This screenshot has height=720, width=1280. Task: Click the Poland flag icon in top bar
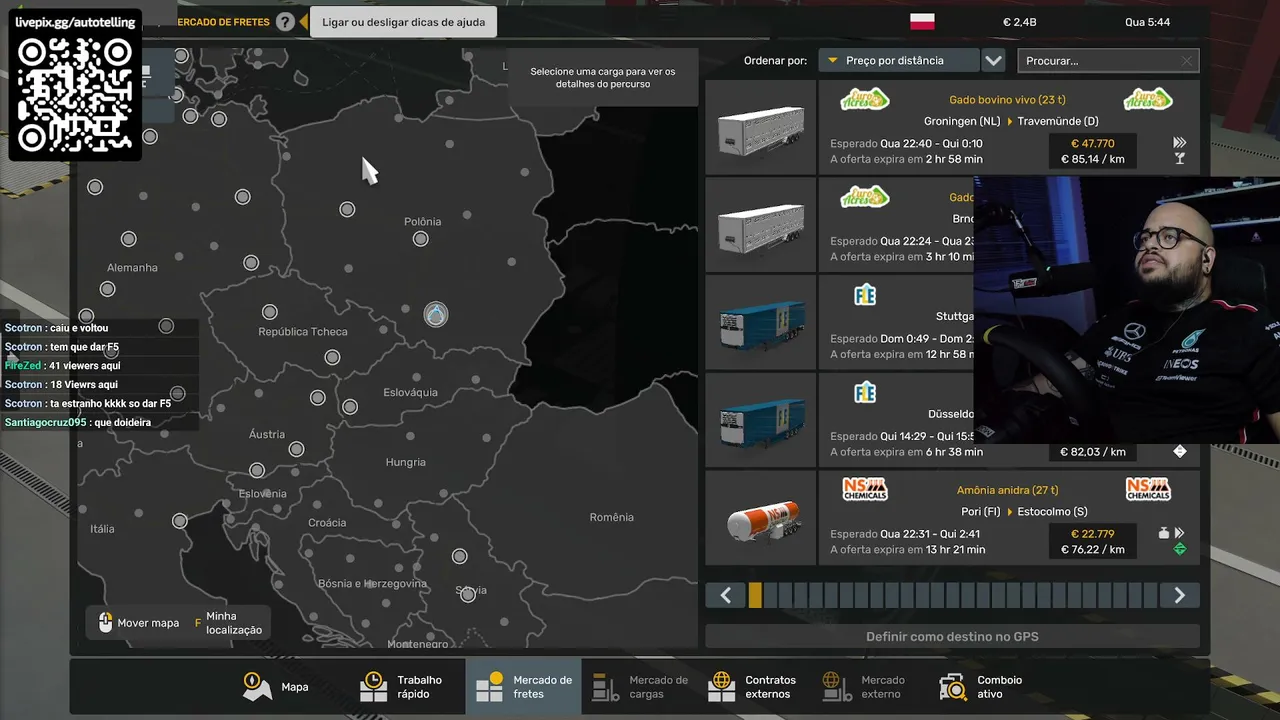[922, 22]
